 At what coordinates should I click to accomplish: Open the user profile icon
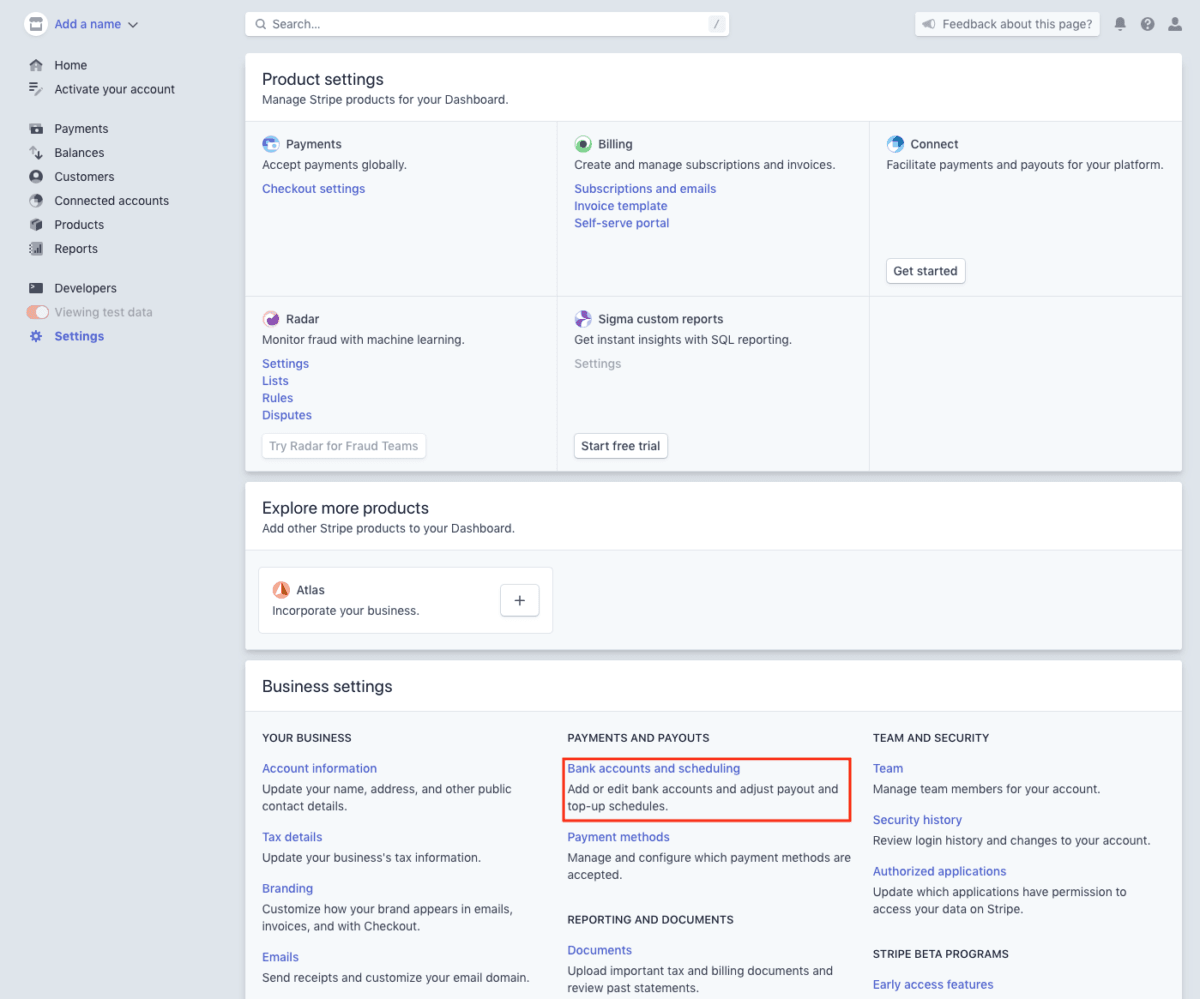coord(1175,24)
